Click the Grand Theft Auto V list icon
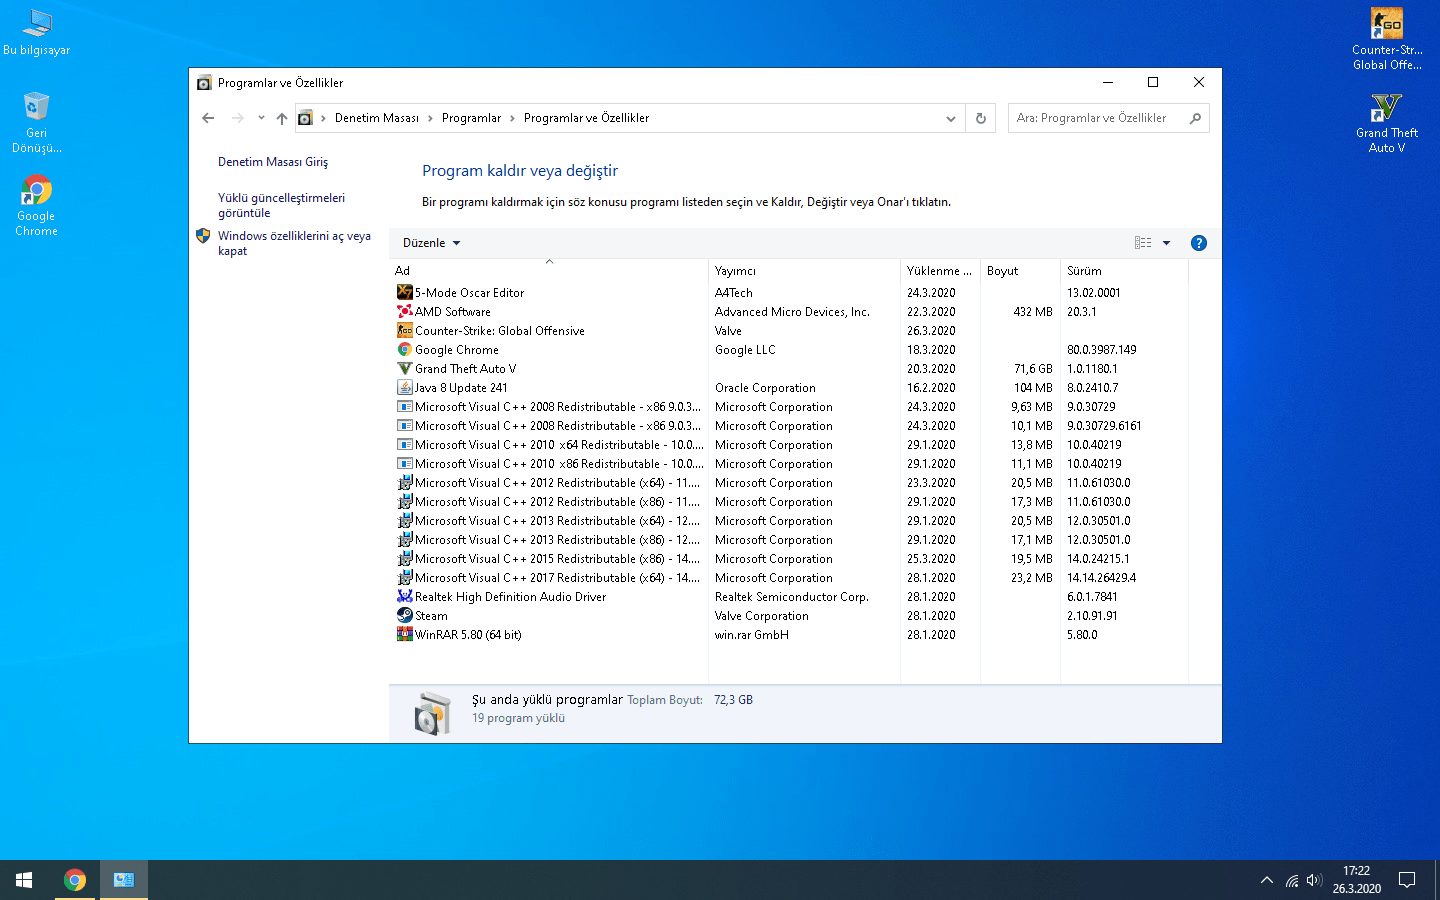 pos(405,368)
